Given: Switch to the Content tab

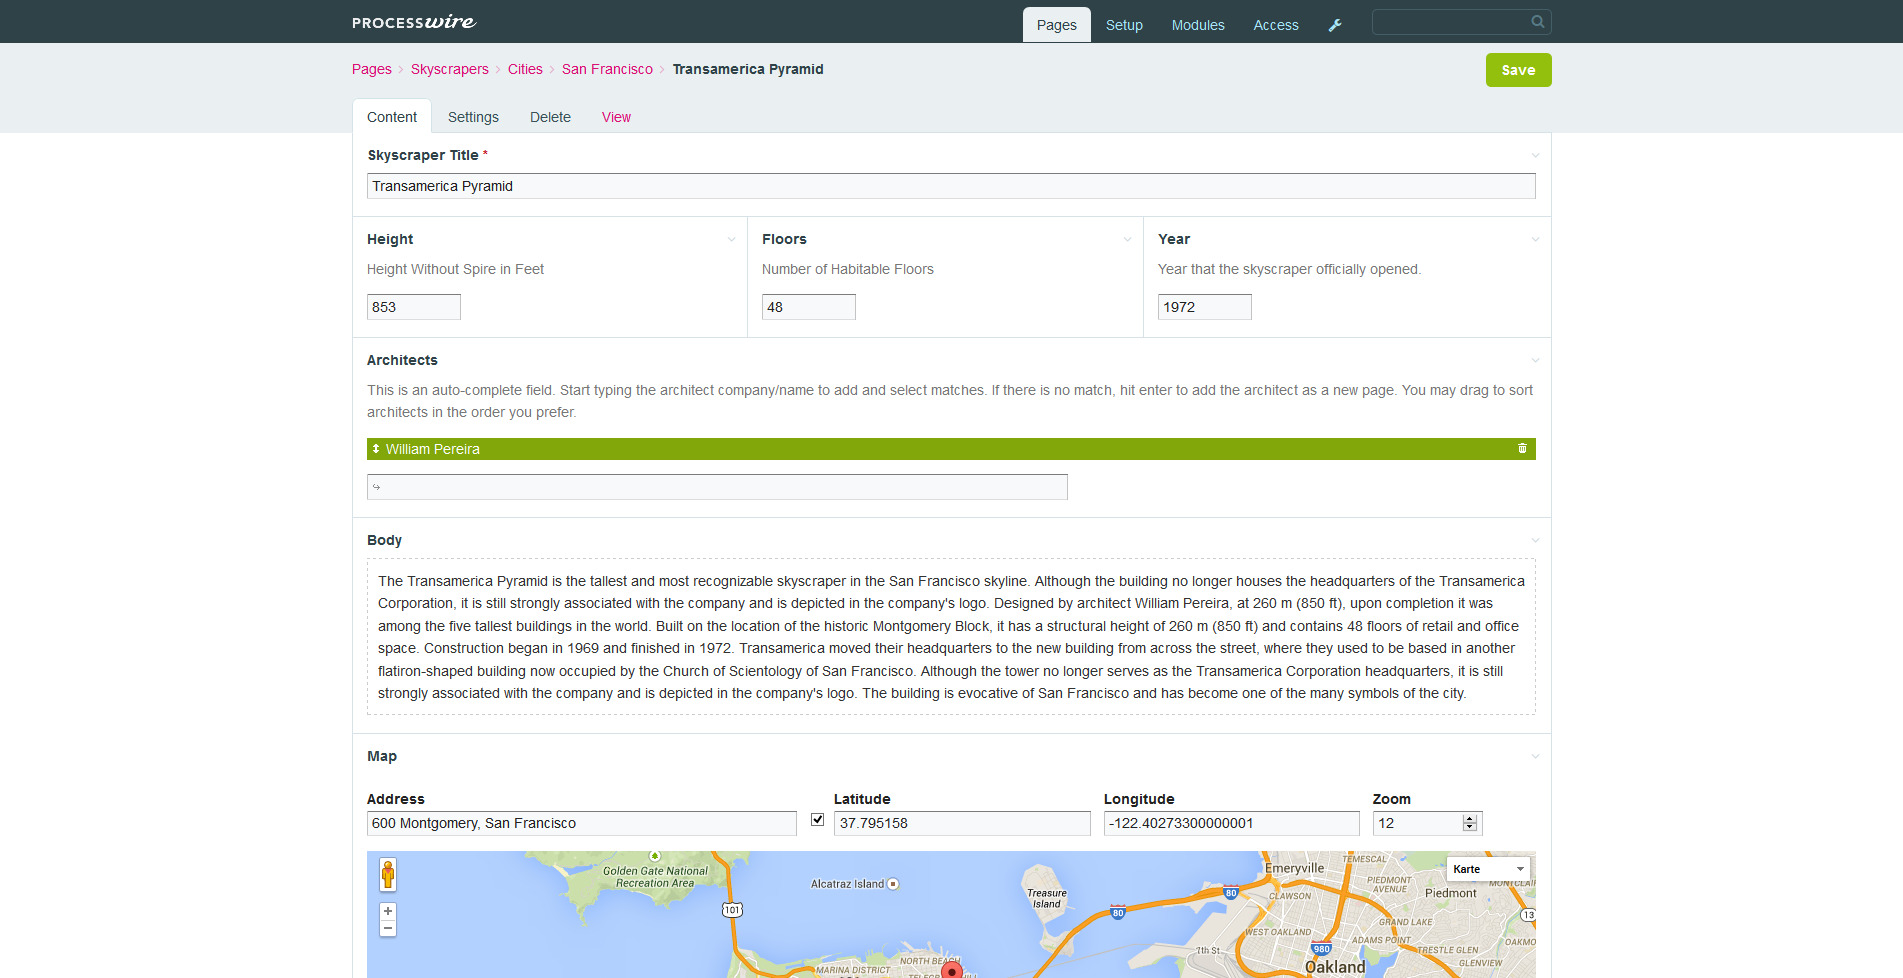Looking at the screenshot, I should coord(392,117).
